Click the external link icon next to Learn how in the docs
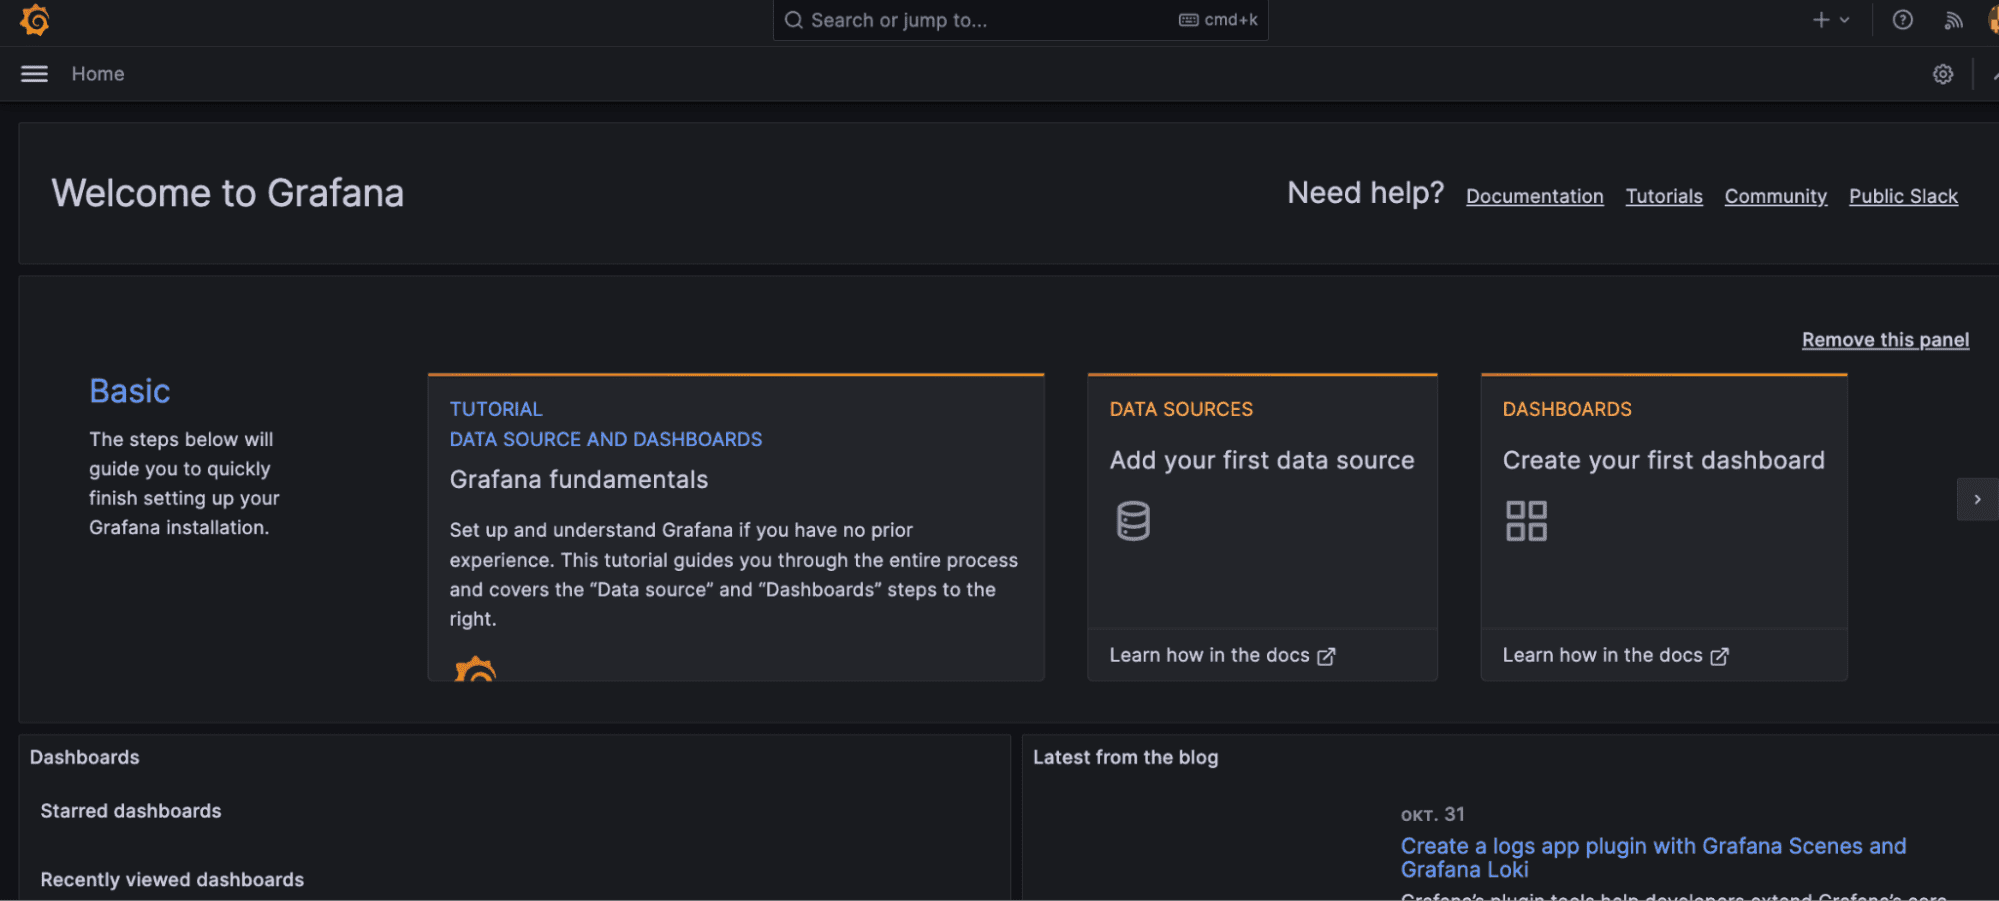 [x=1327, y=655]
